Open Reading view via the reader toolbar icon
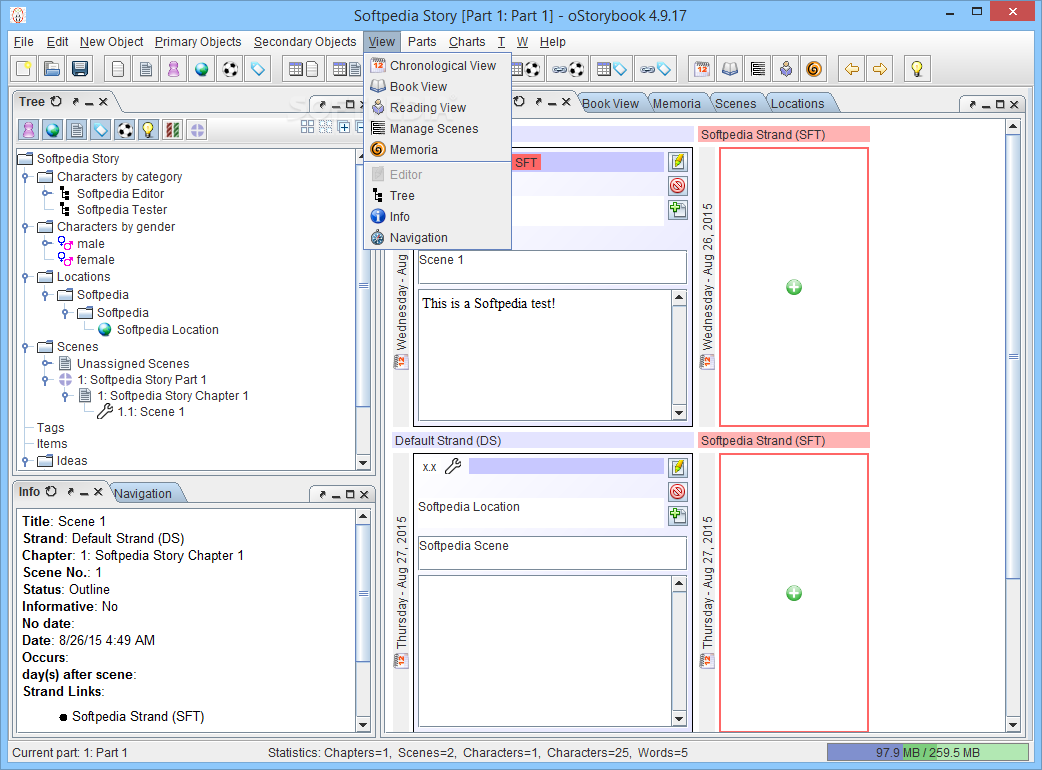Screen dimensions: 1042x770 click(x=785, y=68)
